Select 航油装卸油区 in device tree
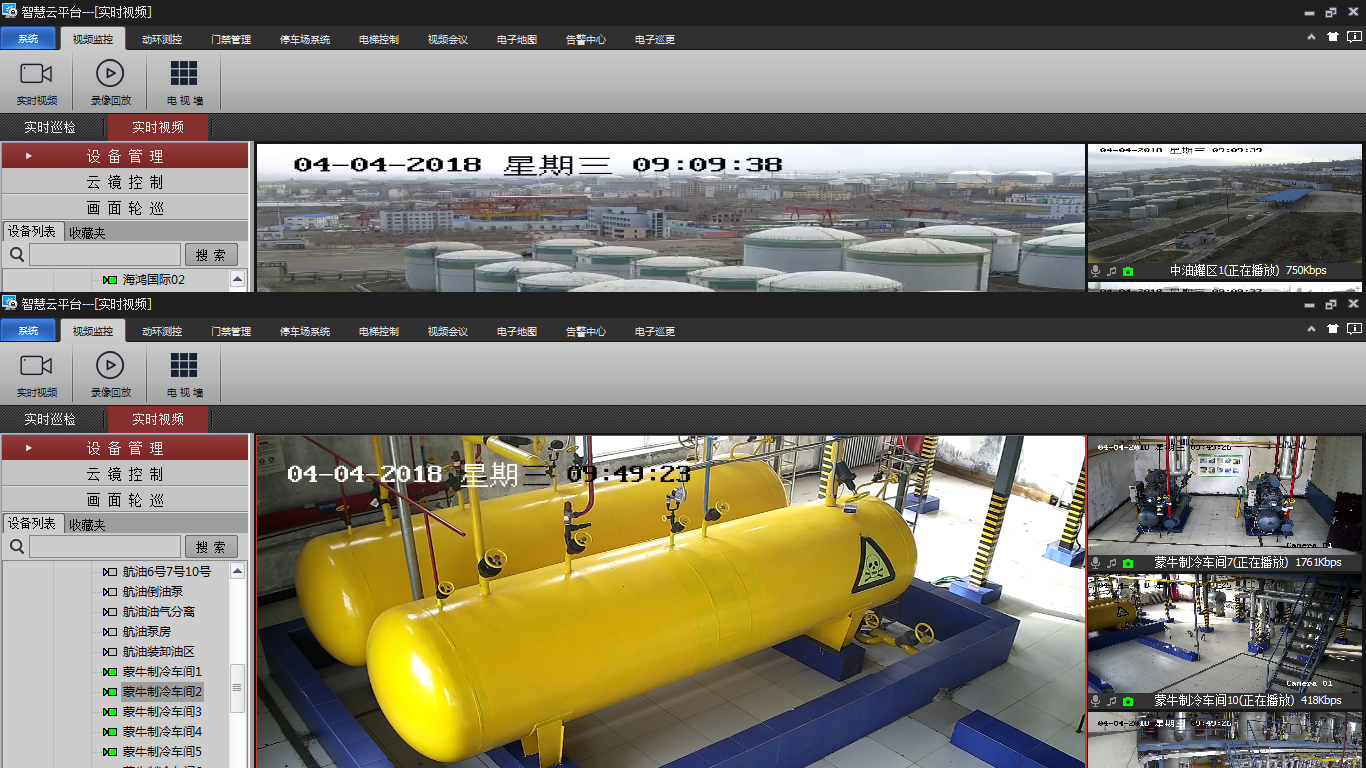1366x768 pixels. (159, 652)
